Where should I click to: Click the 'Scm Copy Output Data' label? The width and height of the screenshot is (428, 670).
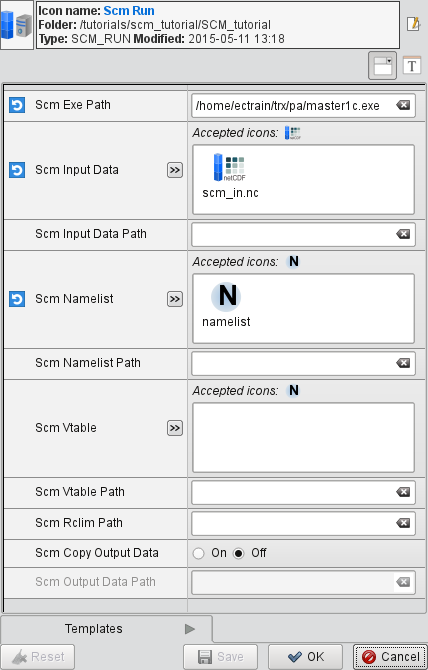[x=97, y=553]
